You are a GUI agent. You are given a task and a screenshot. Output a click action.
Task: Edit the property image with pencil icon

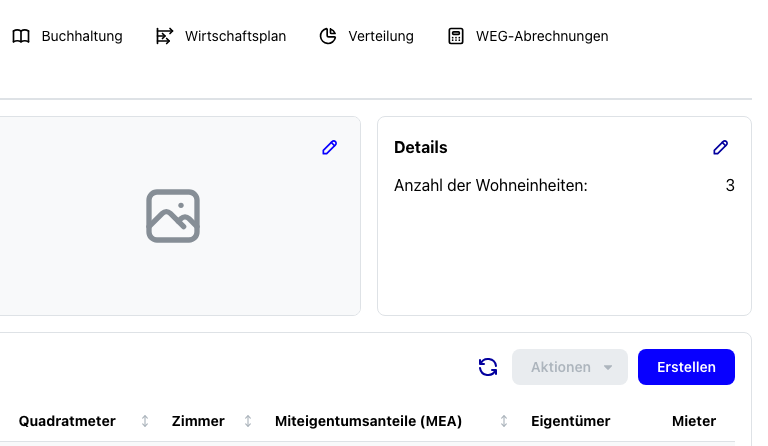330,147
